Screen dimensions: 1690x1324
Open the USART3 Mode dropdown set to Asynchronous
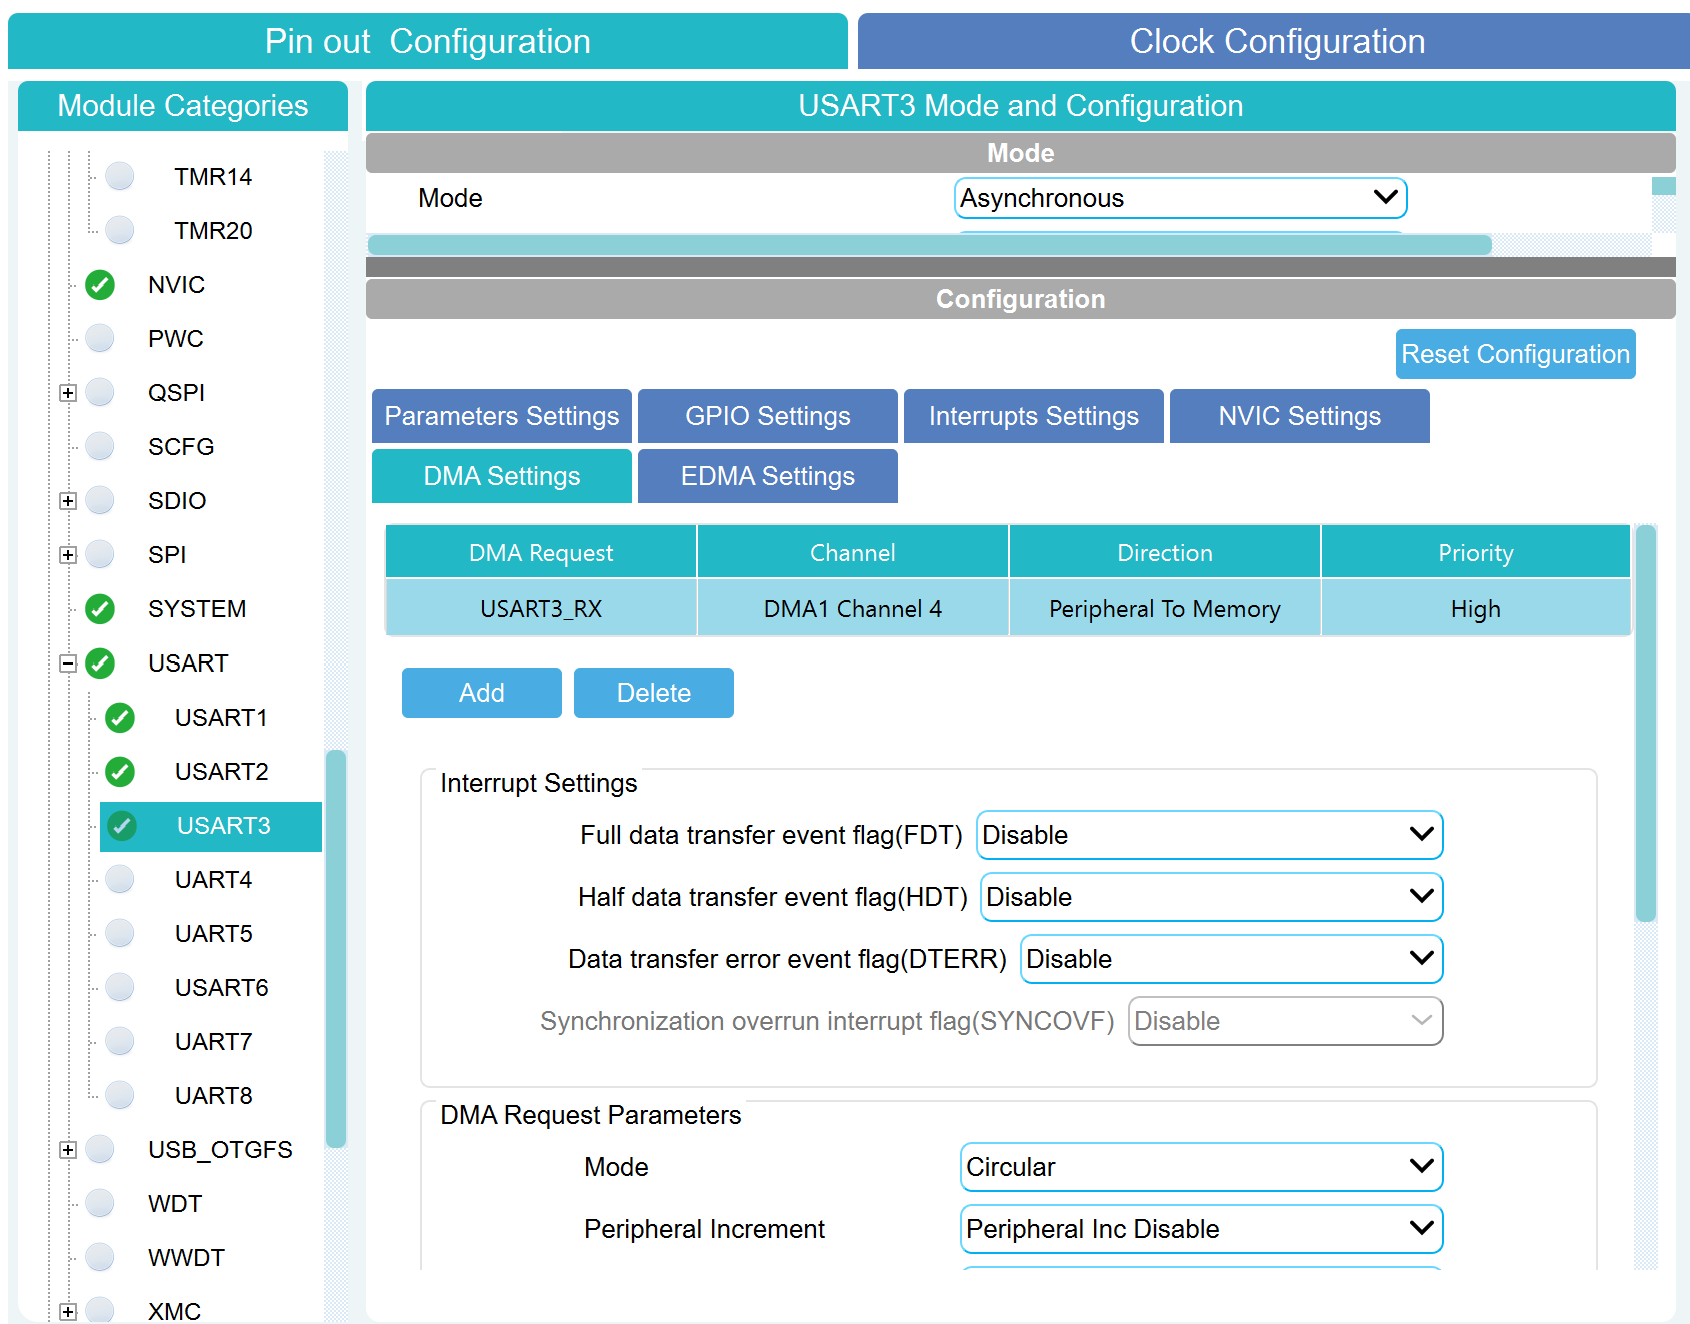pyautogui.click(x=1180, y=198)
